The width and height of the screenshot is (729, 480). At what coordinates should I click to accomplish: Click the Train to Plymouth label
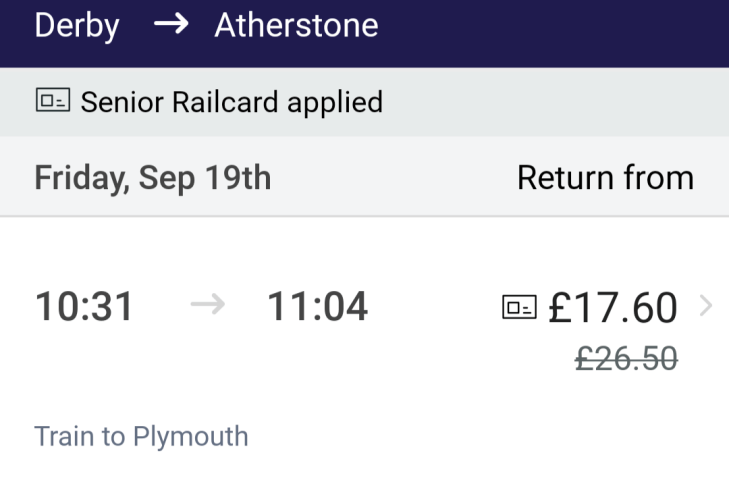(141, 437)
